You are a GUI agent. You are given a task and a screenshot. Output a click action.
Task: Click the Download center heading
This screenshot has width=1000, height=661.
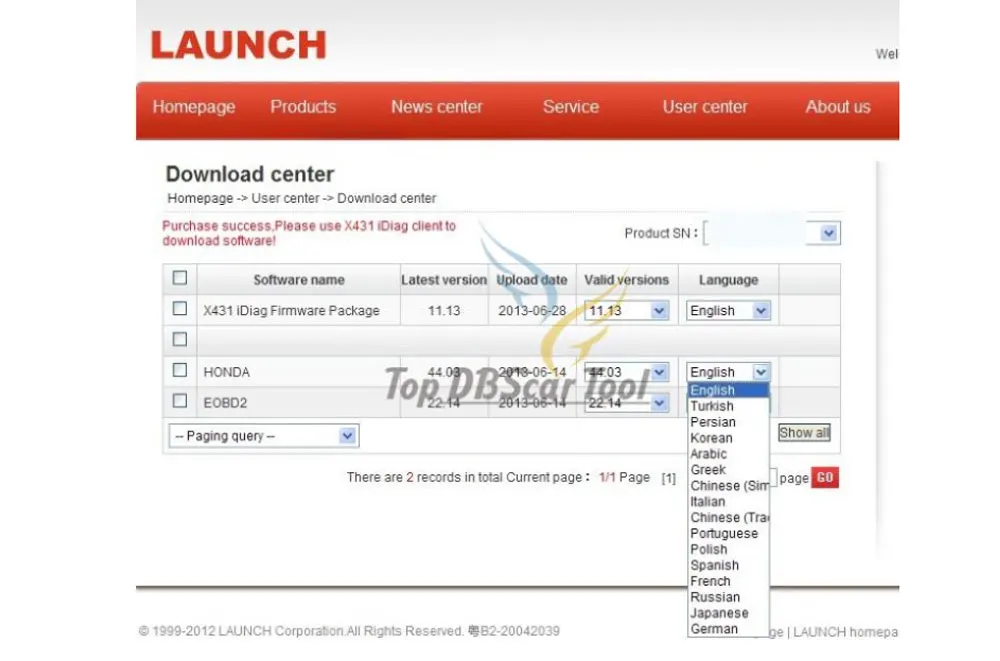click(250, 174)
